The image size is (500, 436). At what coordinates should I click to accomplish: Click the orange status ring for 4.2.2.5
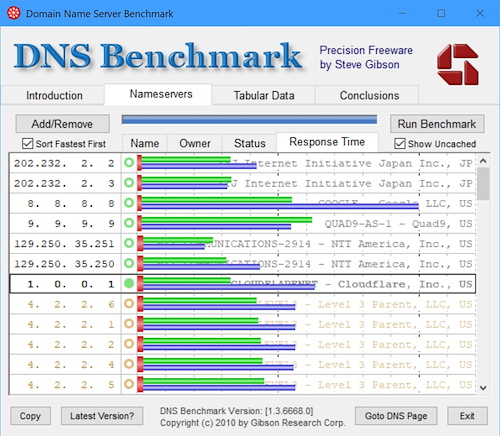pos(129,384)
